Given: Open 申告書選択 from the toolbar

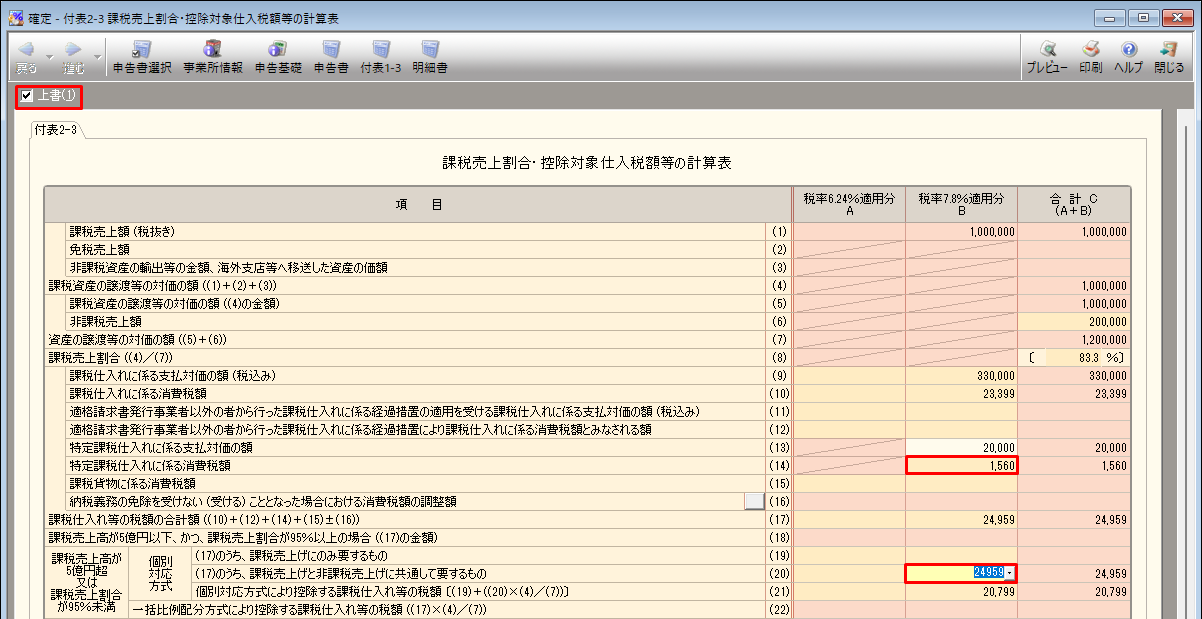Looking at the screenshot, I should click(x=142, y=57).
